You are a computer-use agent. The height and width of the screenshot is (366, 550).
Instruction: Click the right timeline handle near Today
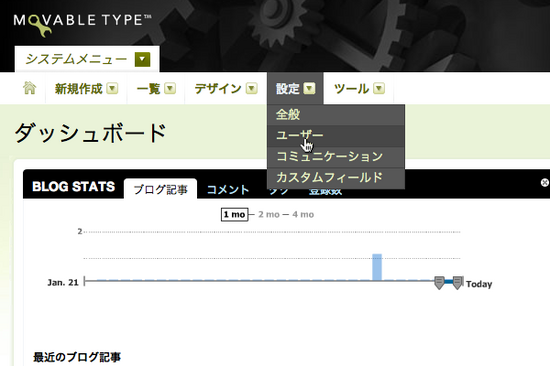[457, 282]
